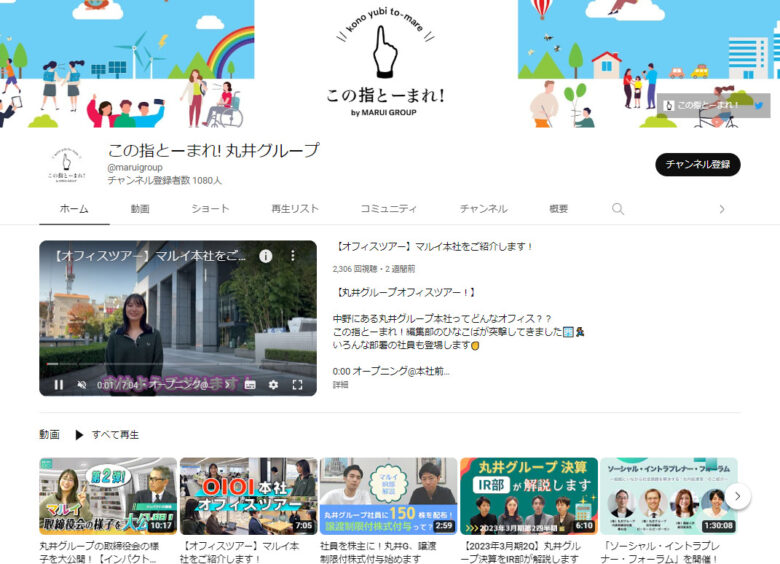780x564 pixels.
Task: Open title 「ソーシャル・イントラプレナー・フォーラム」を開催
Action: click(x=660, y=552)
